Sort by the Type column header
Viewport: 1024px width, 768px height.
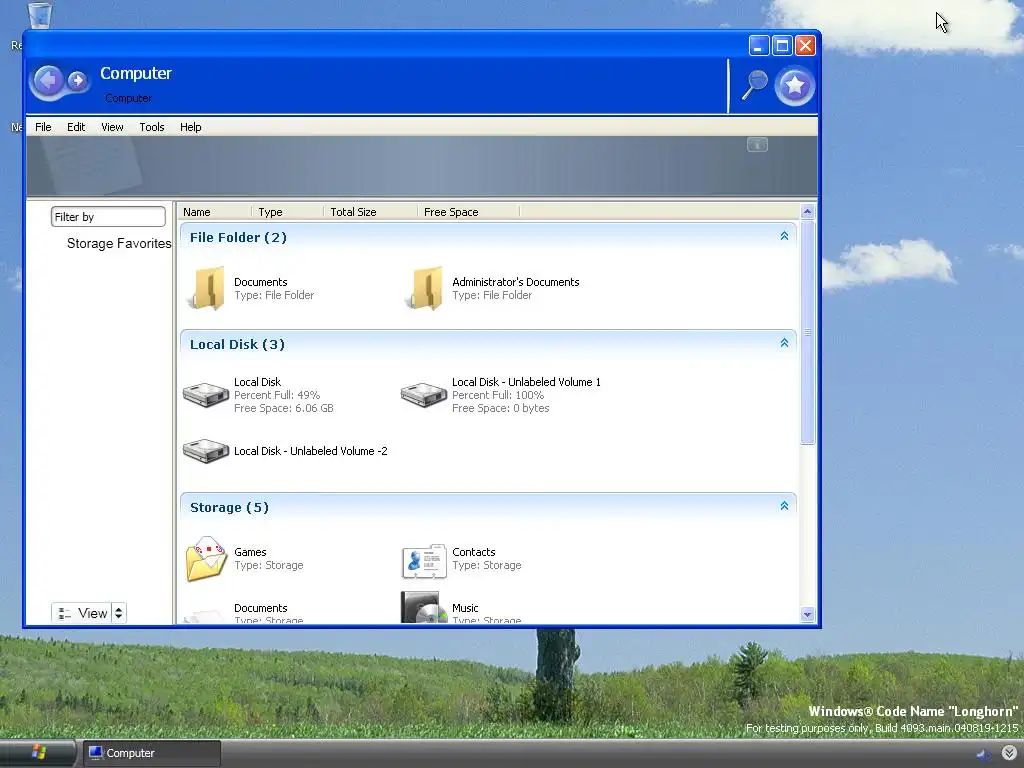(x=287, y=212)
